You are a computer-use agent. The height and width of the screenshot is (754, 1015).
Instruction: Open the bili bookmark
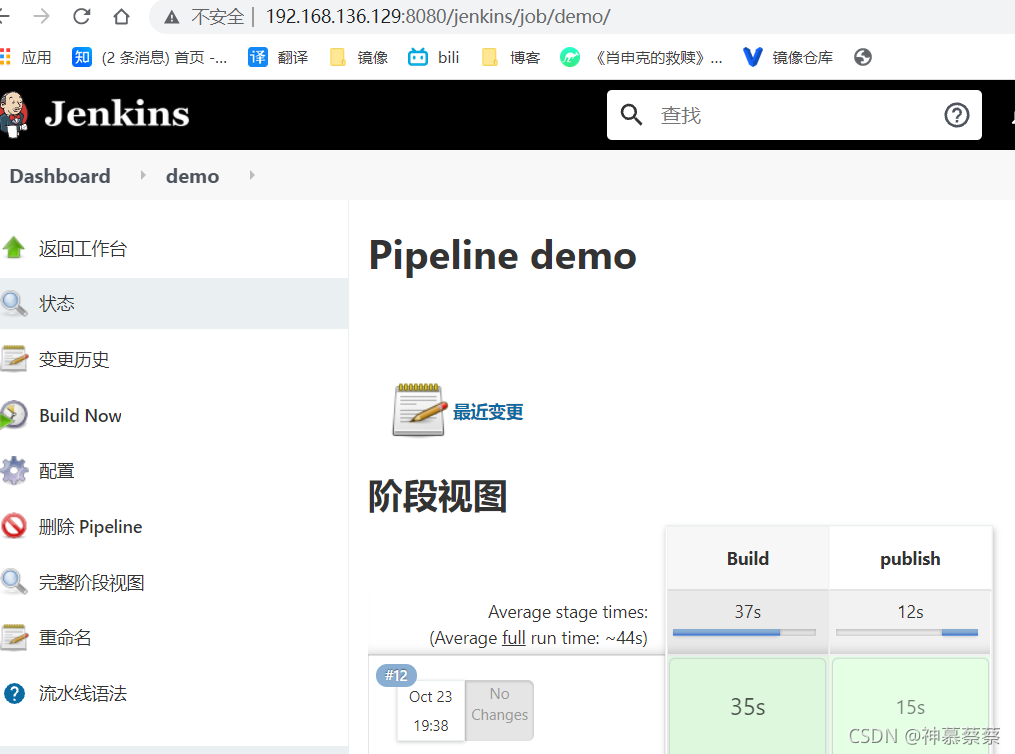coord(434,58)
